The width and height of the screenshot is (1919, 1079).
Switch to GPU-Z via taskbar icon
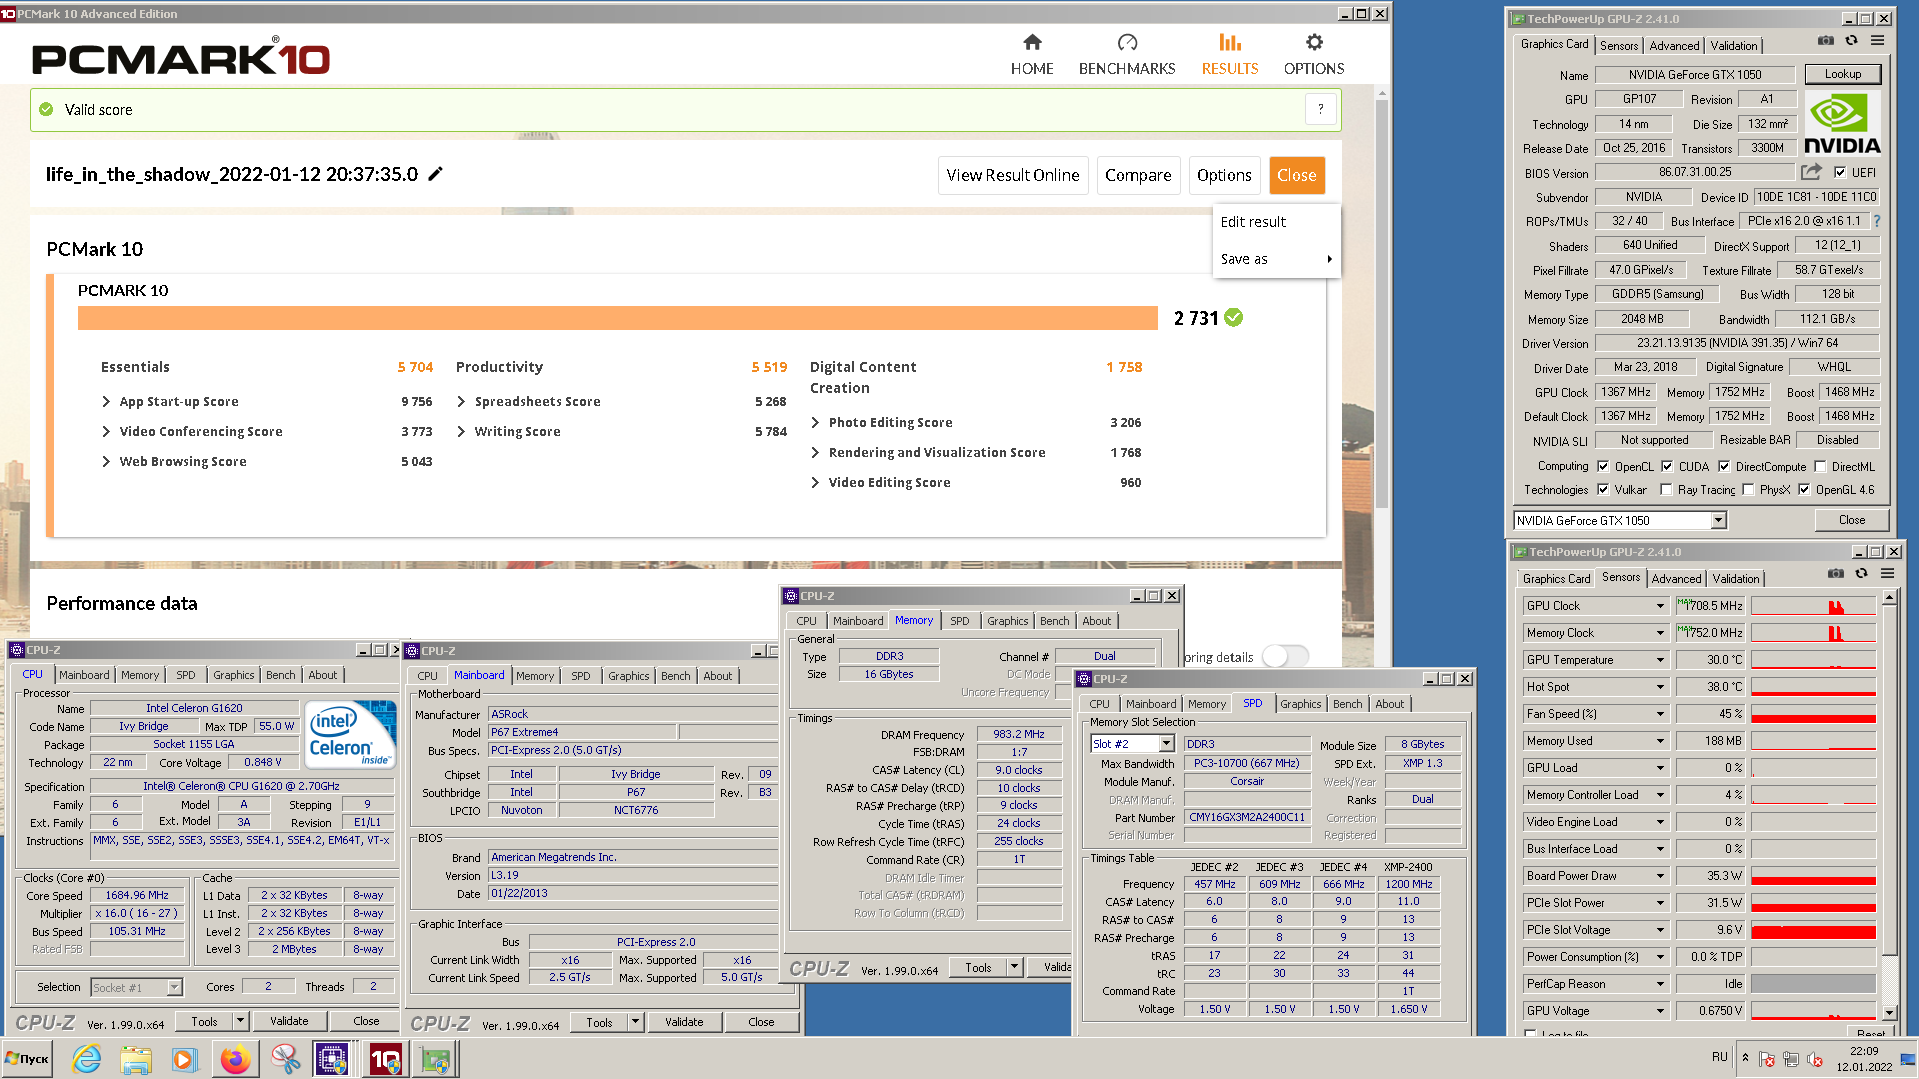435,1058
